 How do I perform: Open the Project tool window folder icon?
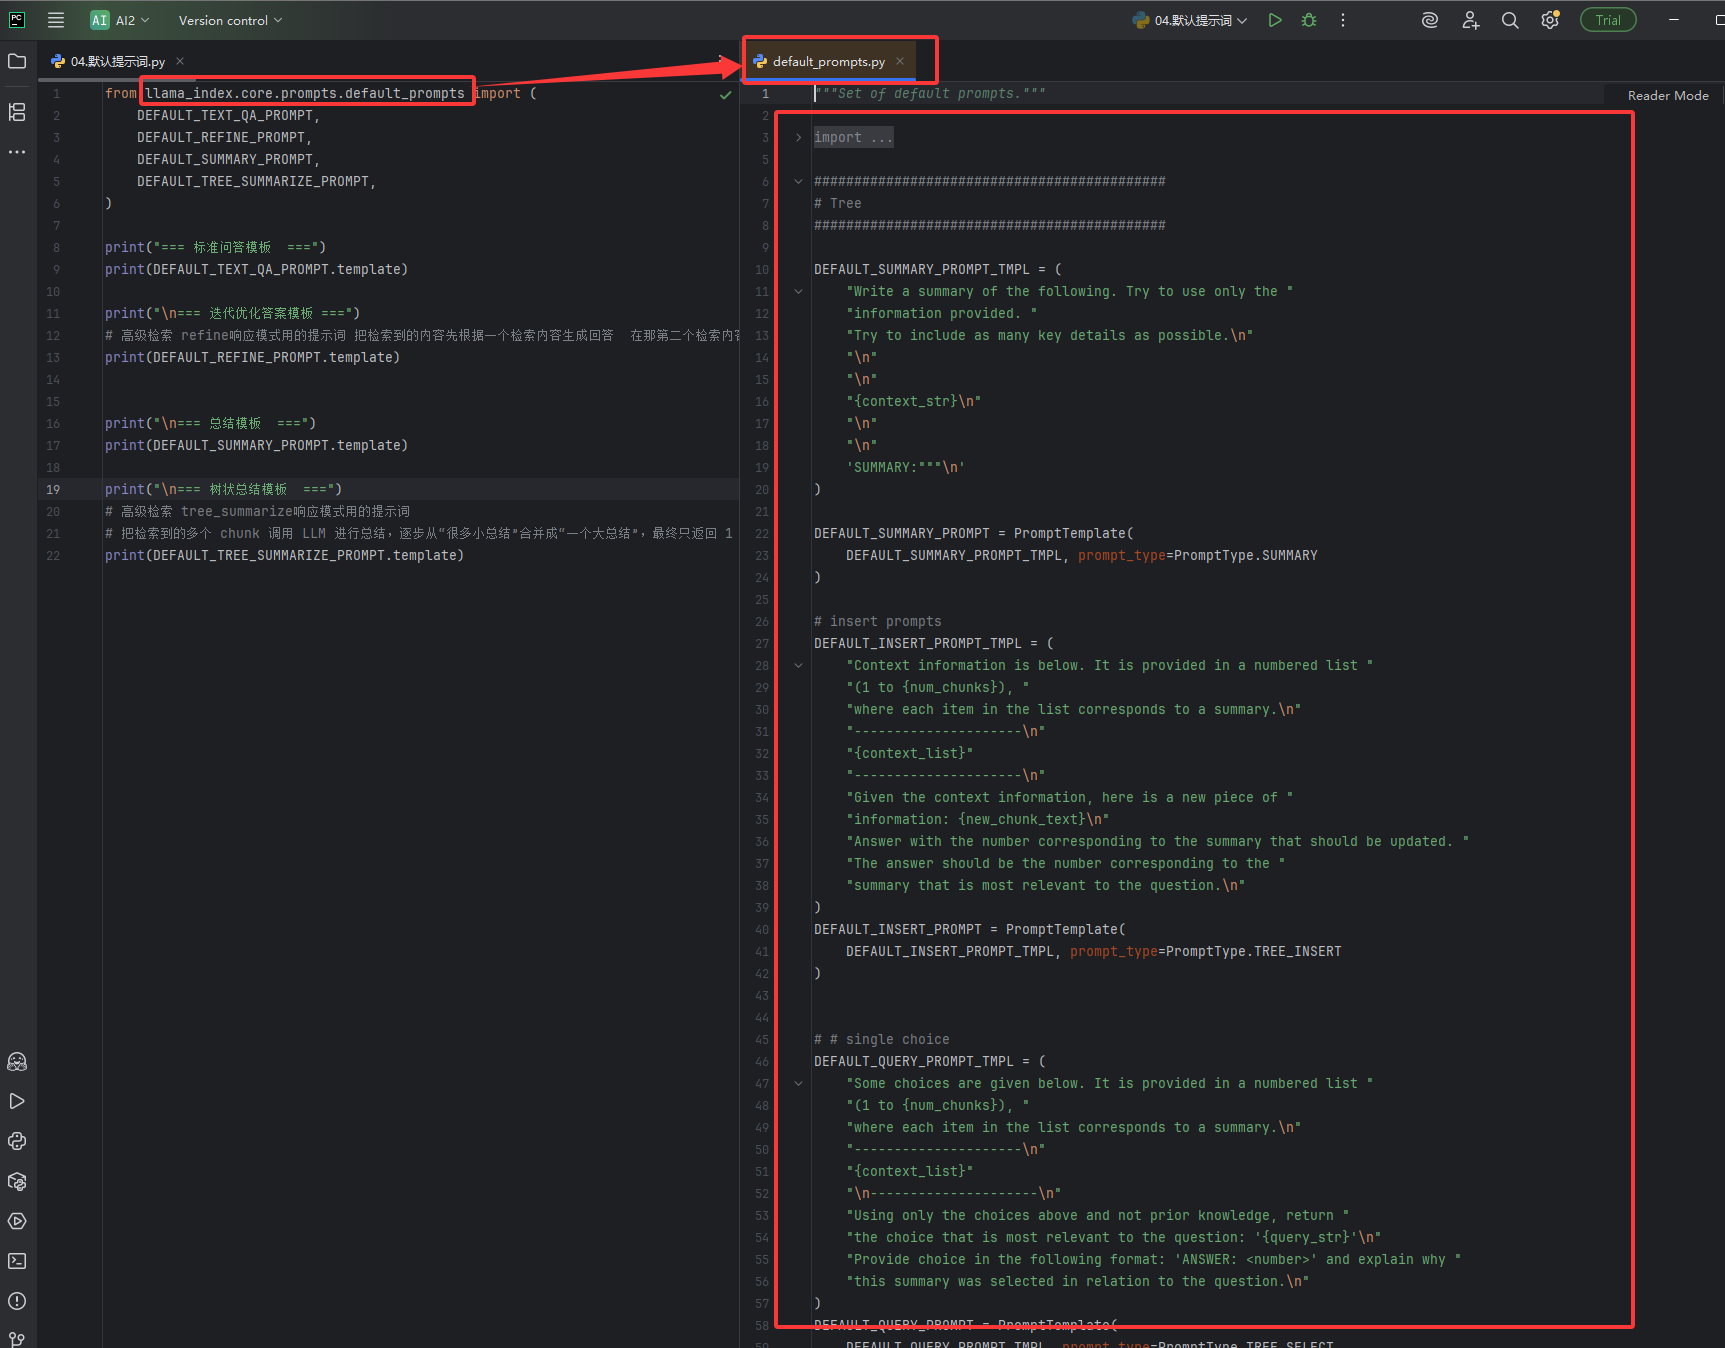coord(17,62)
